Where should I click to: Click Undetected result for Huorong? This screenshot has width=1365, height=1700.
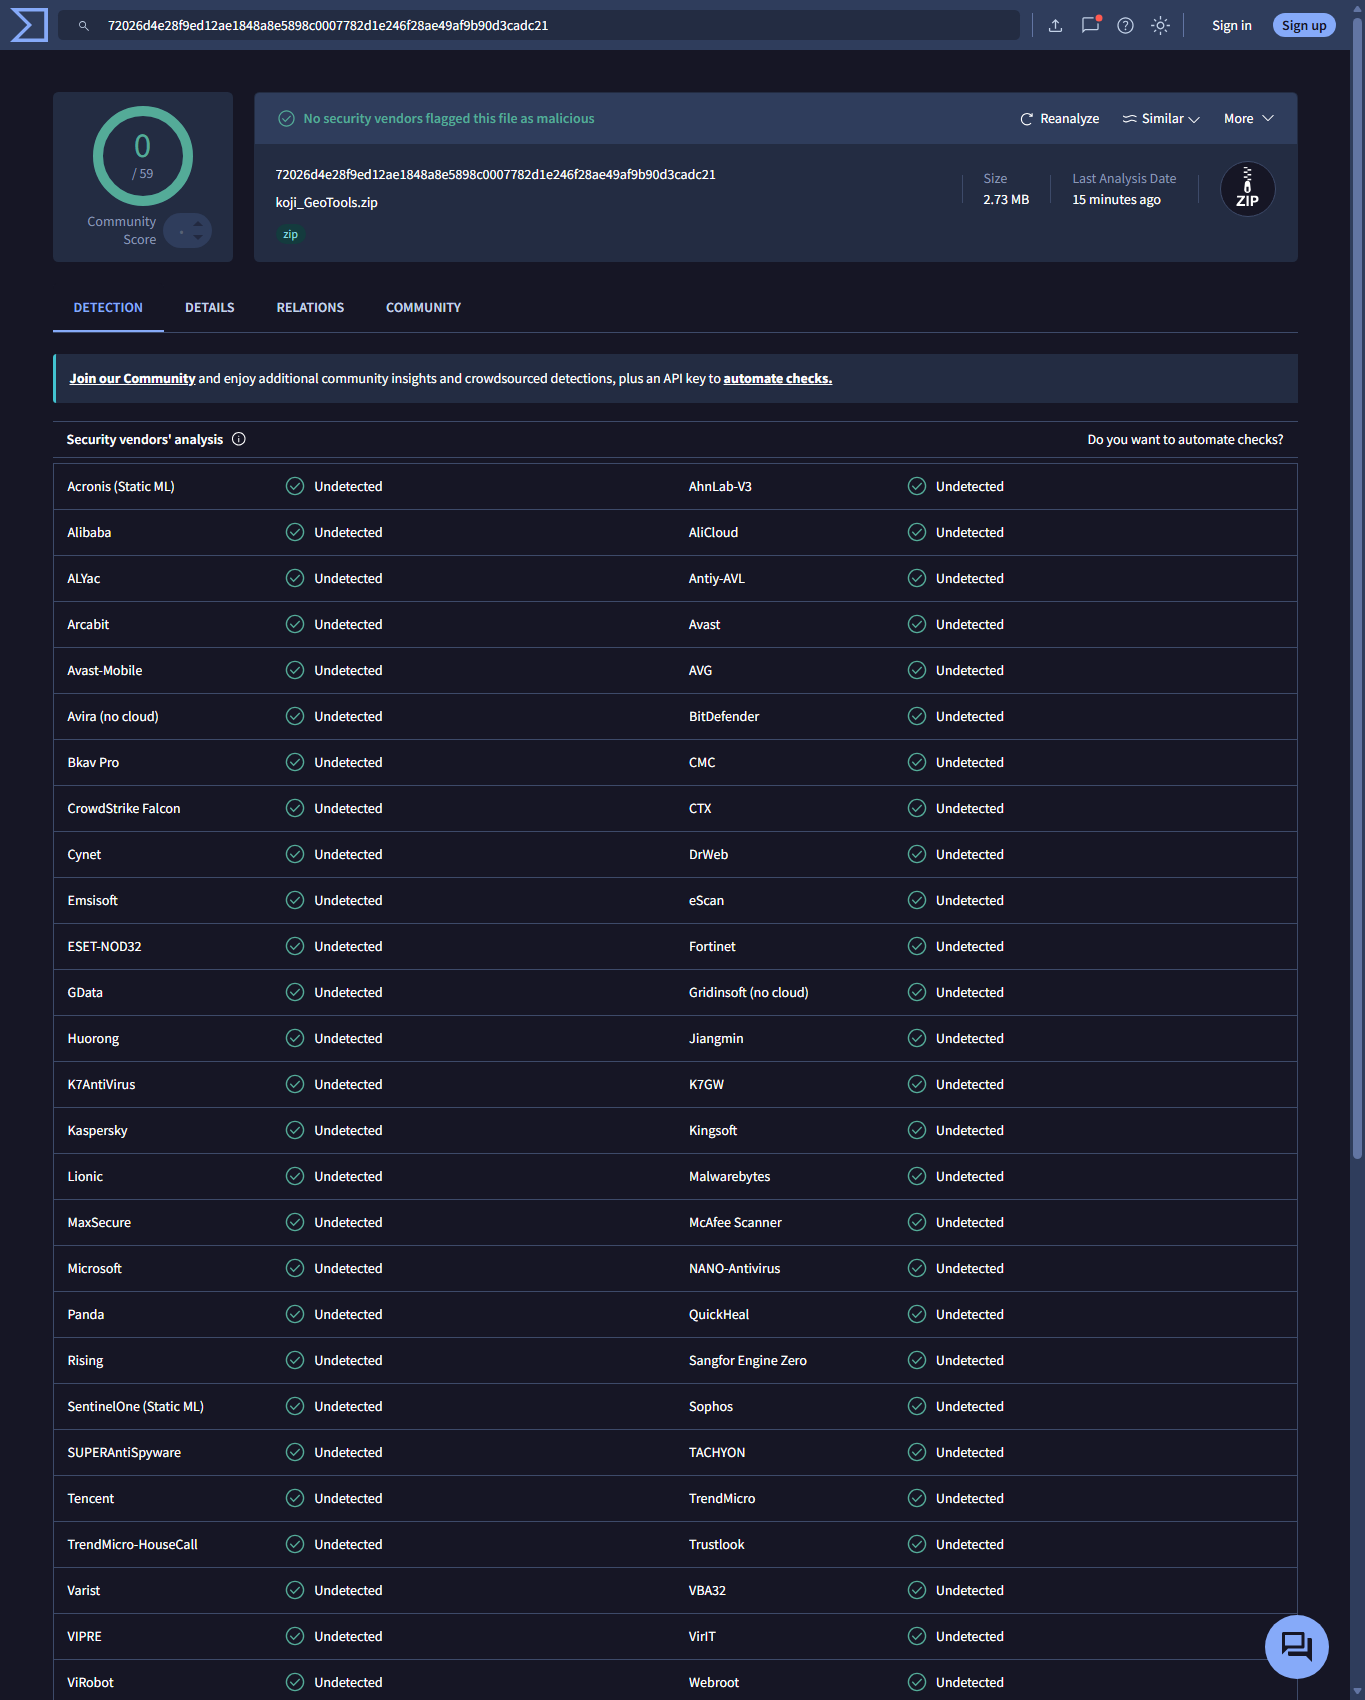click(348, 1039)
